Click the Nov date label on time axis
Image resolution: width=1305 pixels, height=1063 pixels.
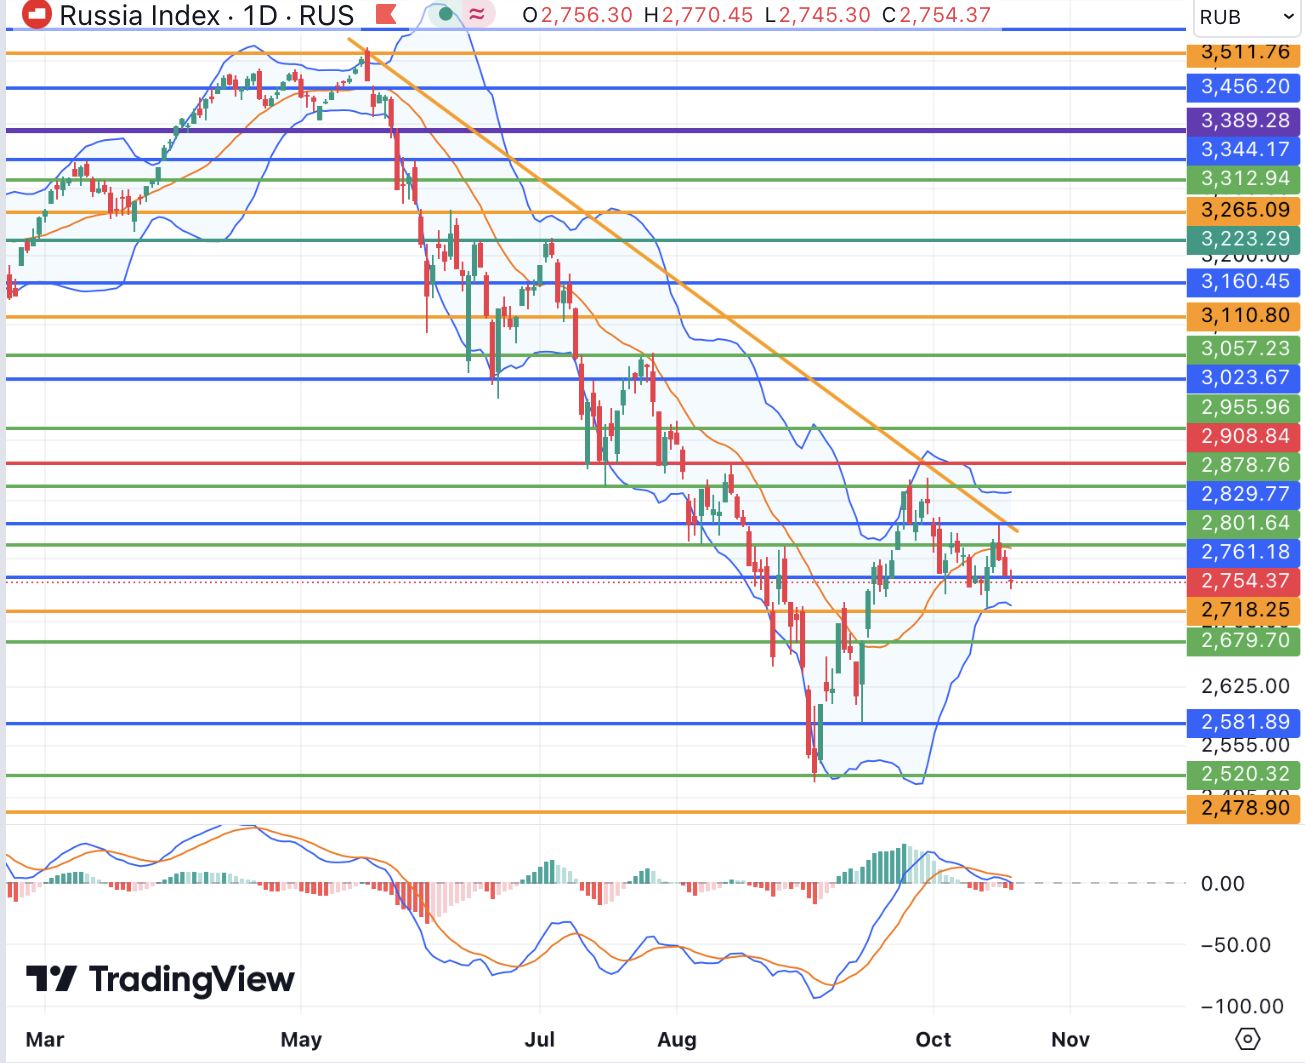click(x=1070, y=1039)
